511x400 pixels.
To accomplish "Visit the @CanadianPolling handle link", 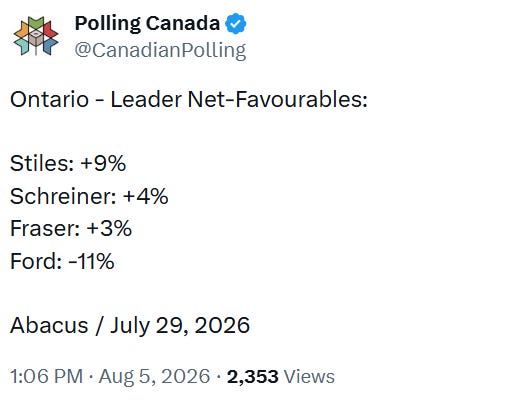I will click(160, 50).
